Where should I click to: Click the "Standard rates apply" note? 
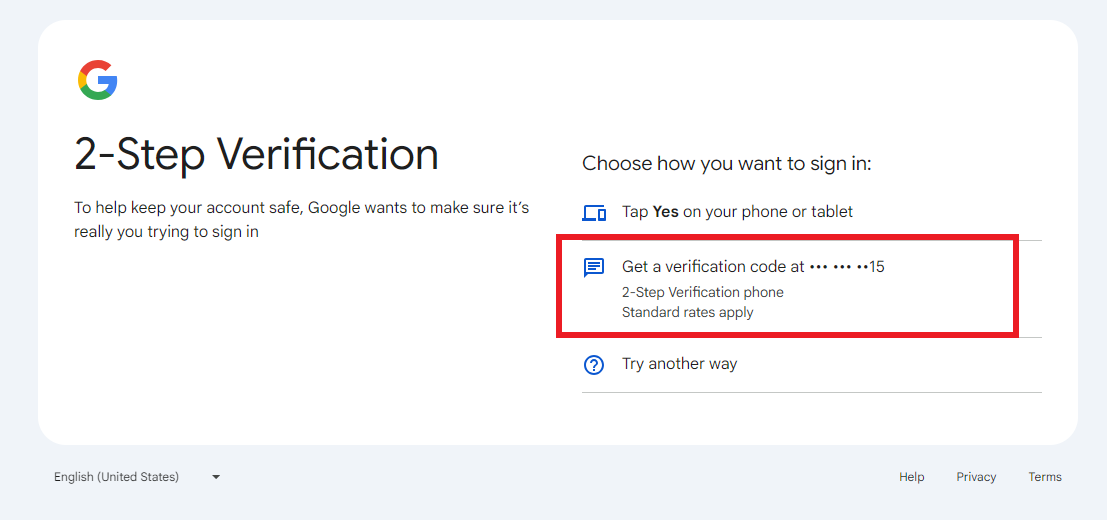[687, 312]
